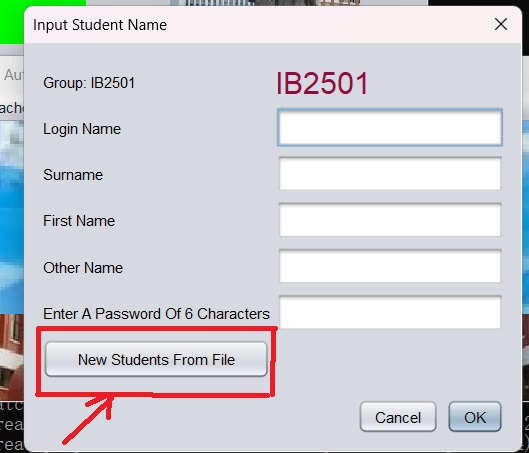Click the Other Name label text
This screenshot has width=529, height=453.
(x=83, y=268)
